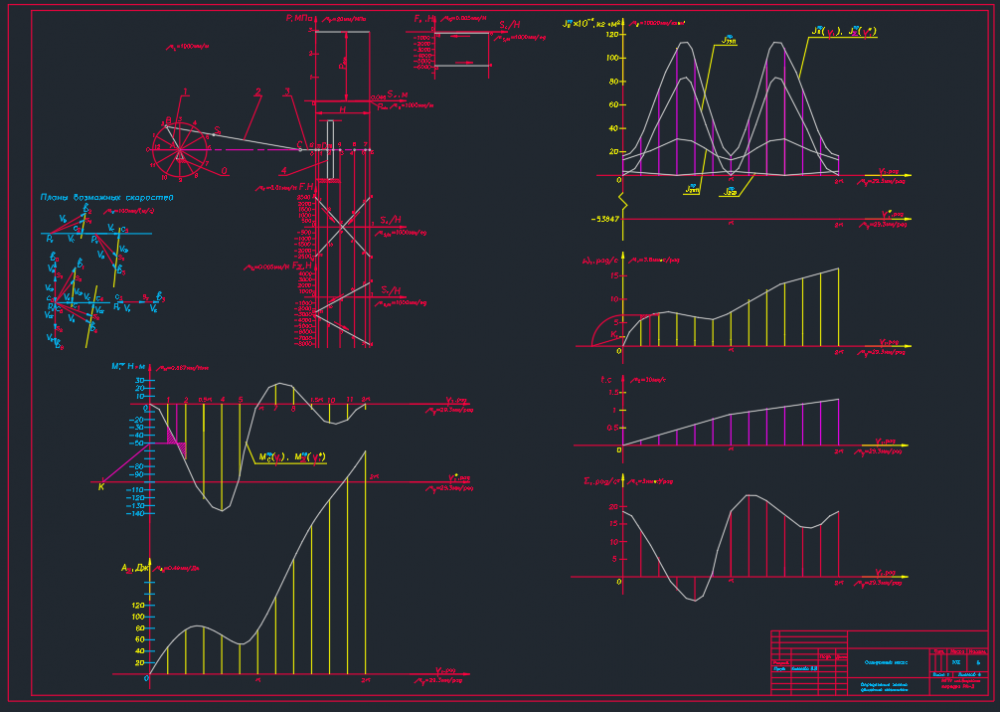Click the "F, H" force axis label
The height and width of the screenshot is (712, 1000).
click(306, 186)
